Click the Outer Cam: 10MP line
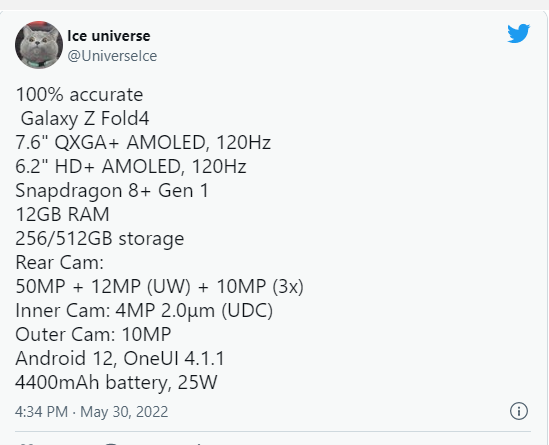Viewport: 549px width, 445px height. [93, 334]
